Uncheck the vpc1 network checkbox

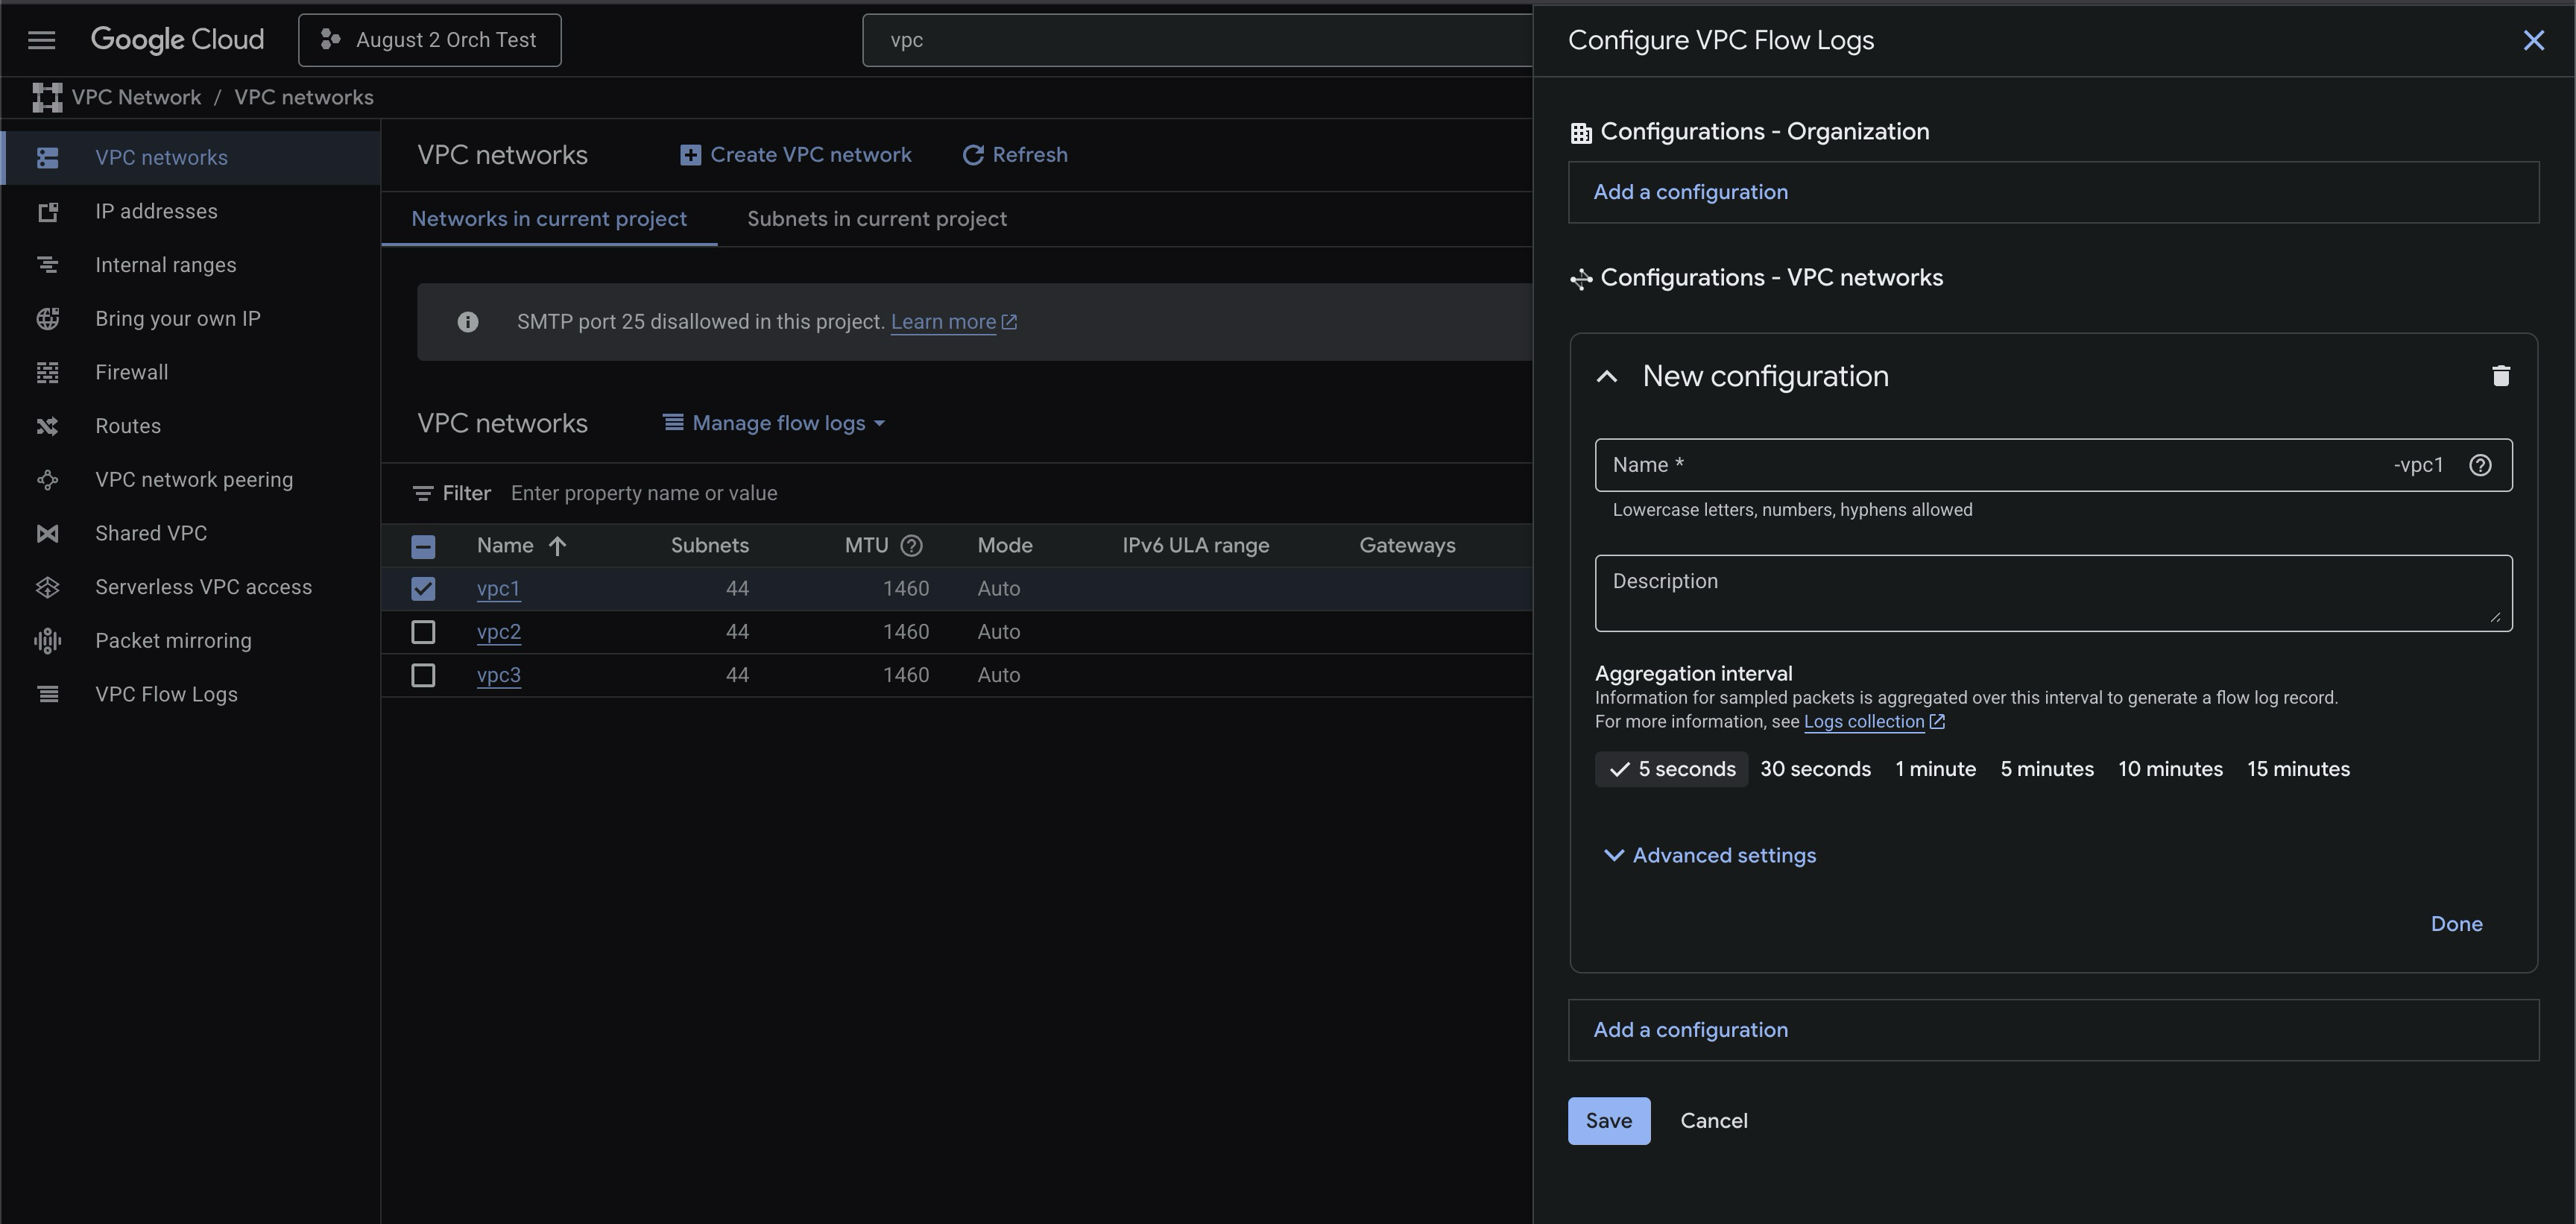click(x=423, y=589)
